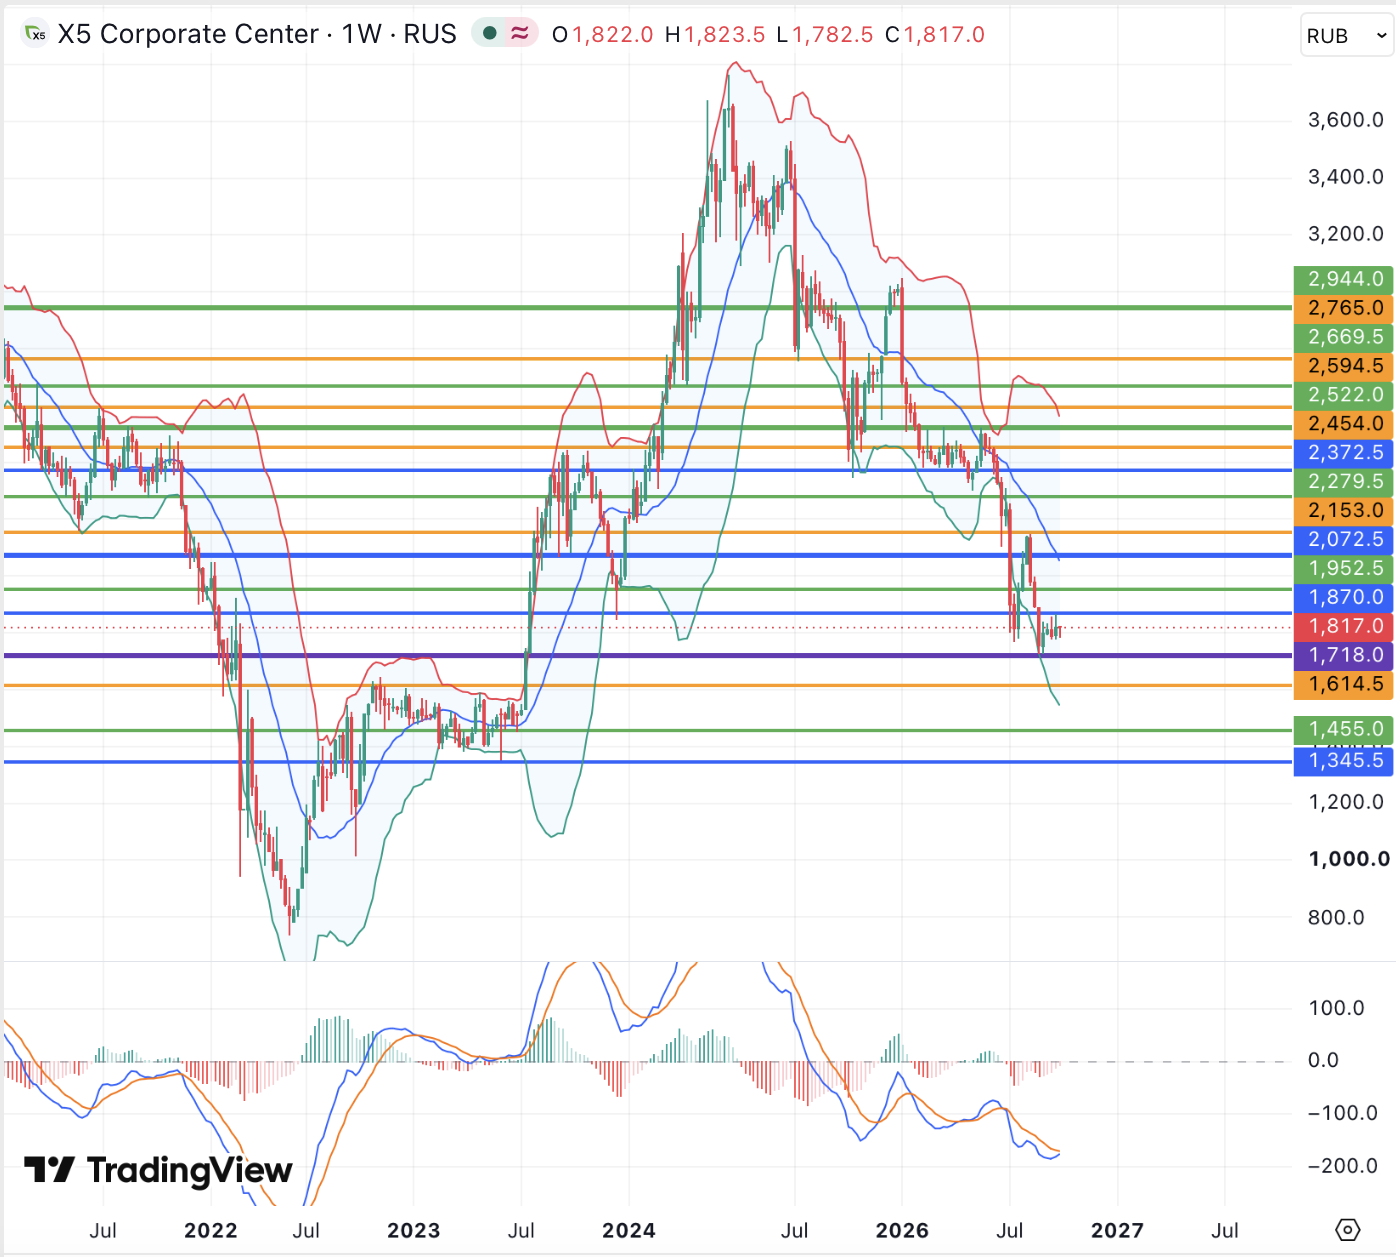Screen dimensions: 1396x1257
Task: Click the close price value 1,817.0
Action: pos(945,35)
